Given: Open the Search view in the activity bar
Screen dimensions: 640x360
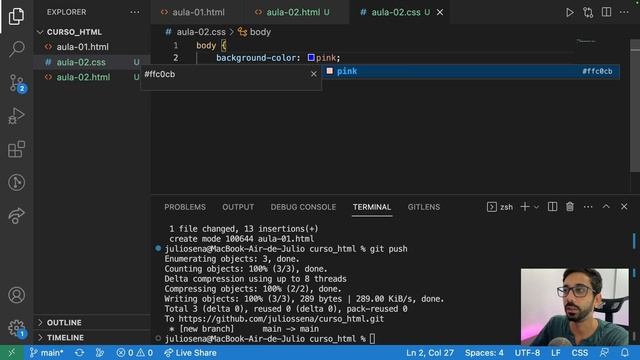Looking at the screenshot, I should pos(16,49).
